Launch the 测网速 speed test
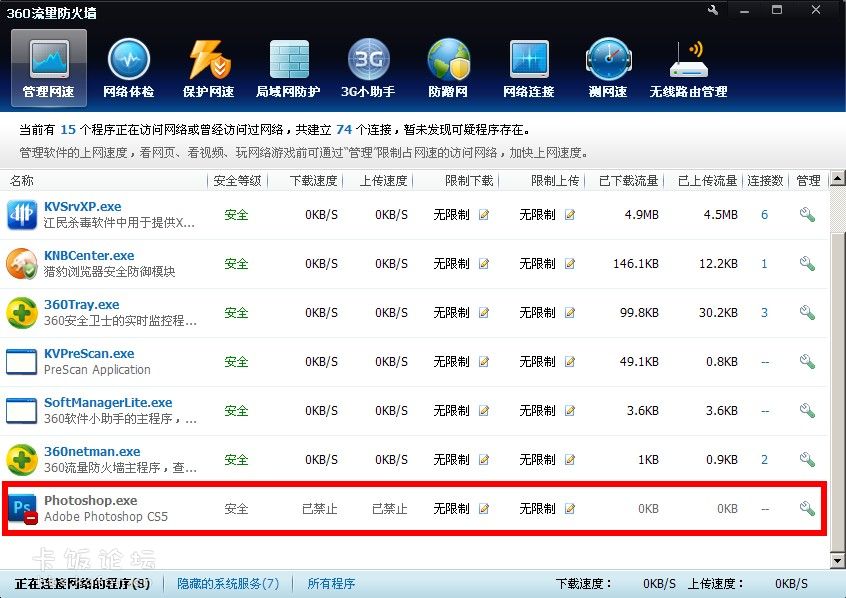The image size is (846, 598). point(608,67)
